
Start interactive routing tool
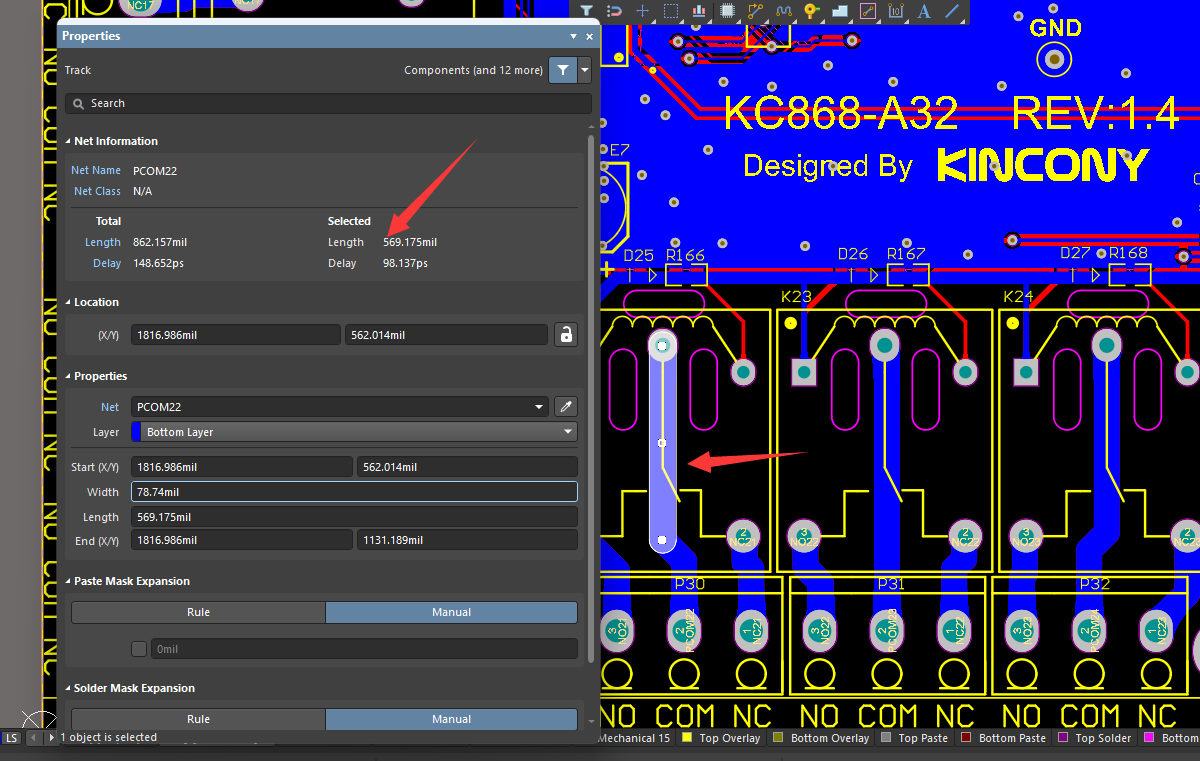(755, 12)
